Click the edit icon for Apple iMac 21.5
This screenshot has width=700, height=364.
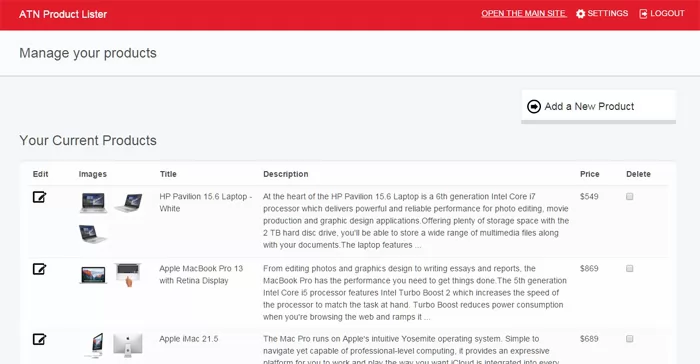point(39,339)
